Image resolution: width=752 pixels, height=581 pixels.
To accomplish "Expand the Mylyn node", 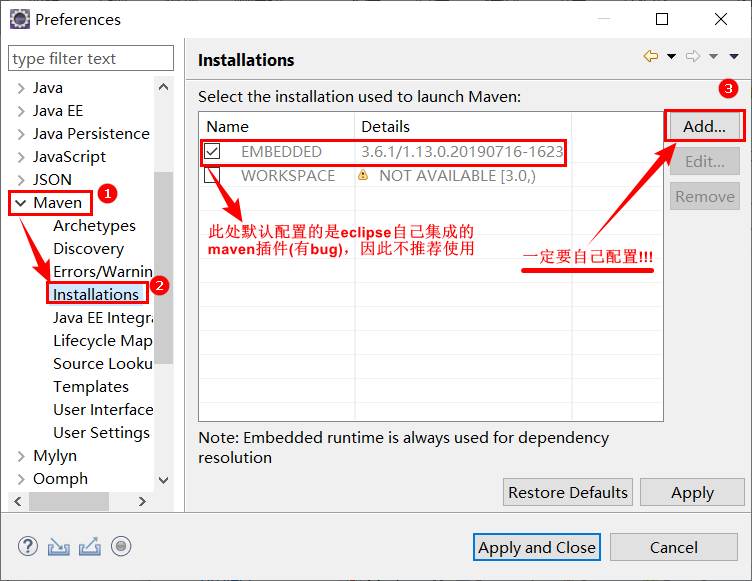I will (x=21, y=456).
